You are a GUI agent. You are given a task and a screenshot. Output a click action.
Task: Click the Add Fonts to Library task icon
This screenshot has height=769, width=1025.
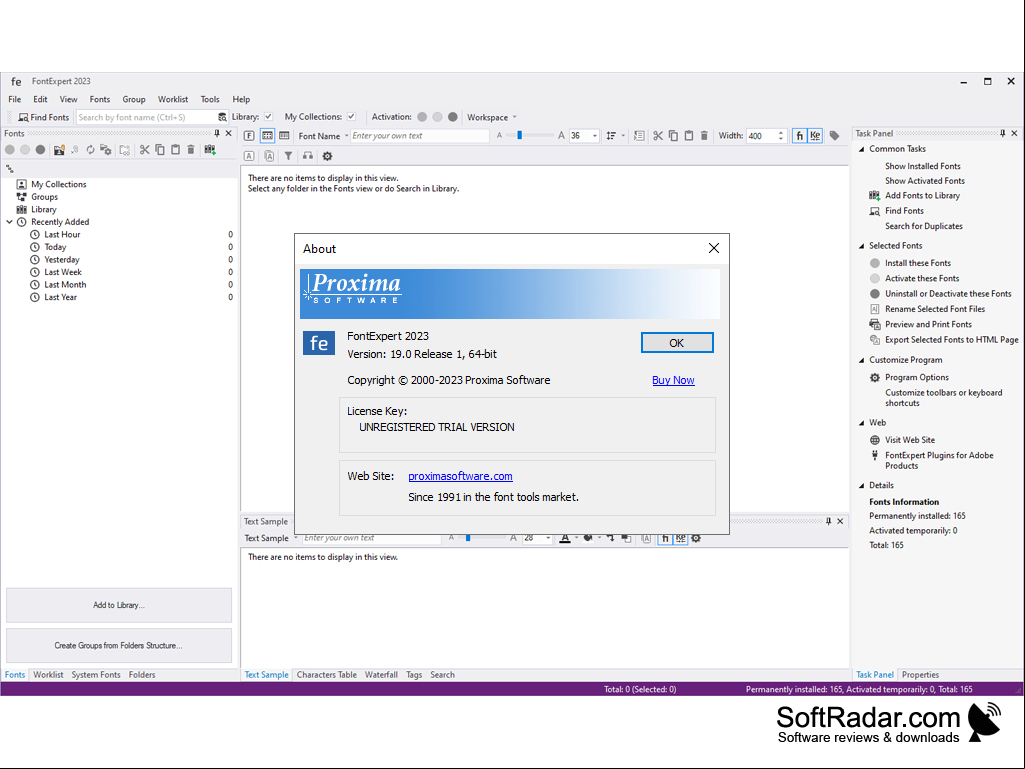coord(875,196)
